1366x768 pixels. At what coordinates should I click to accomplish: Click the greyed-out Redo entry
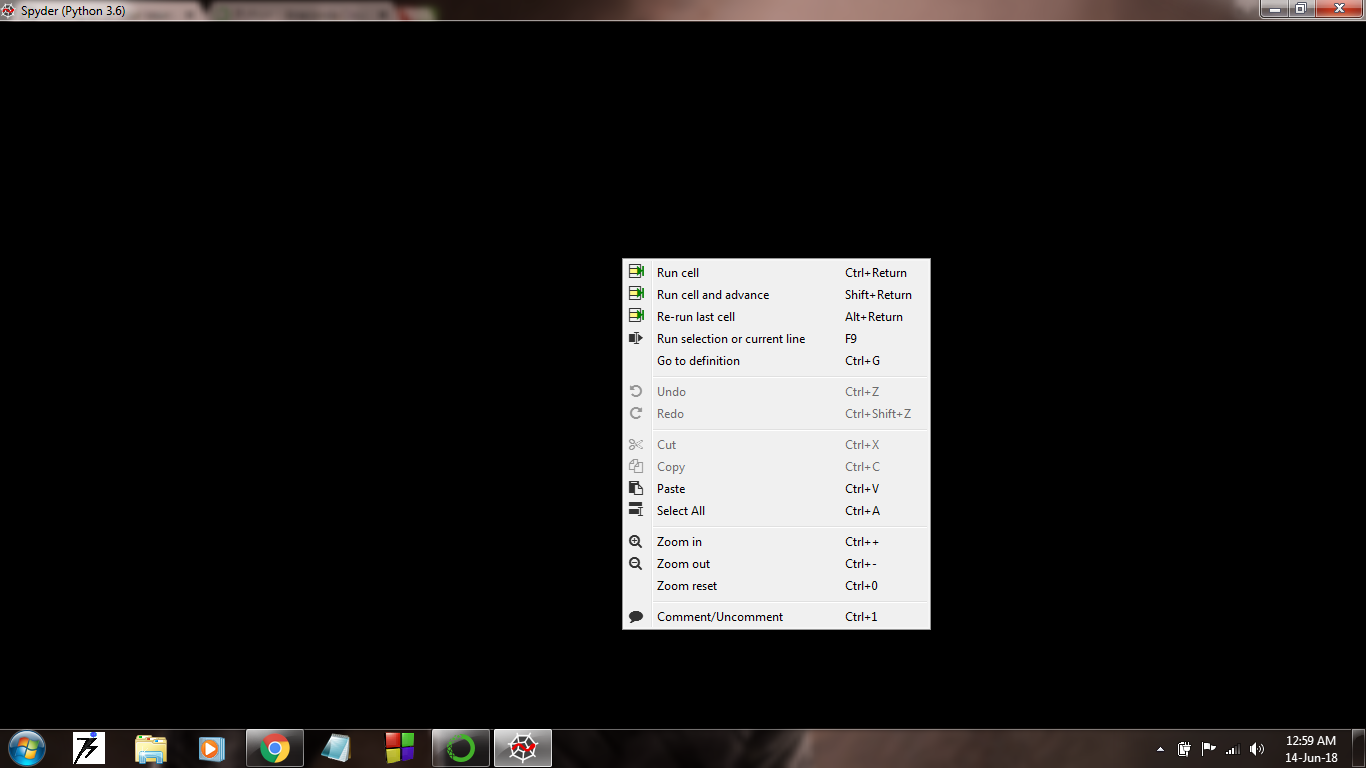pyautogui.click(x=776, y=413)
